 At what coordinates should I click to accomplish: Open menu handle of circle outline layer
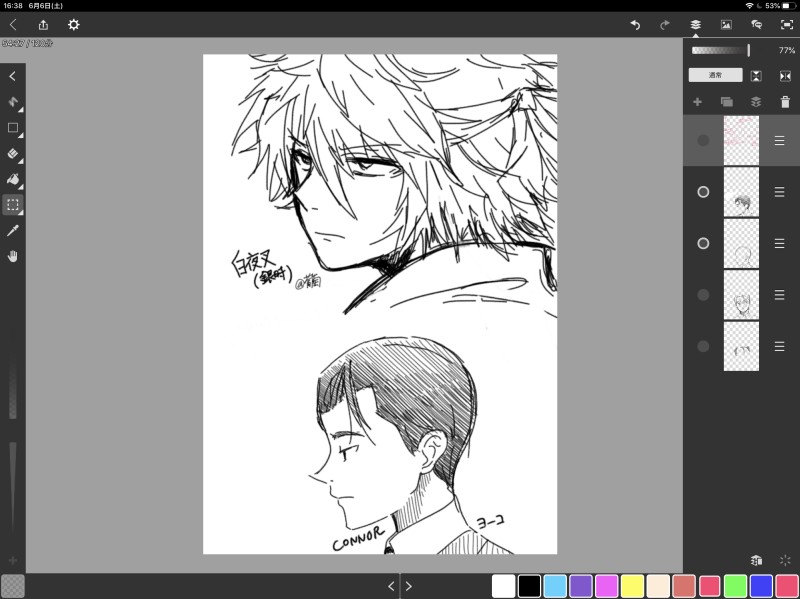pos(779,243)
